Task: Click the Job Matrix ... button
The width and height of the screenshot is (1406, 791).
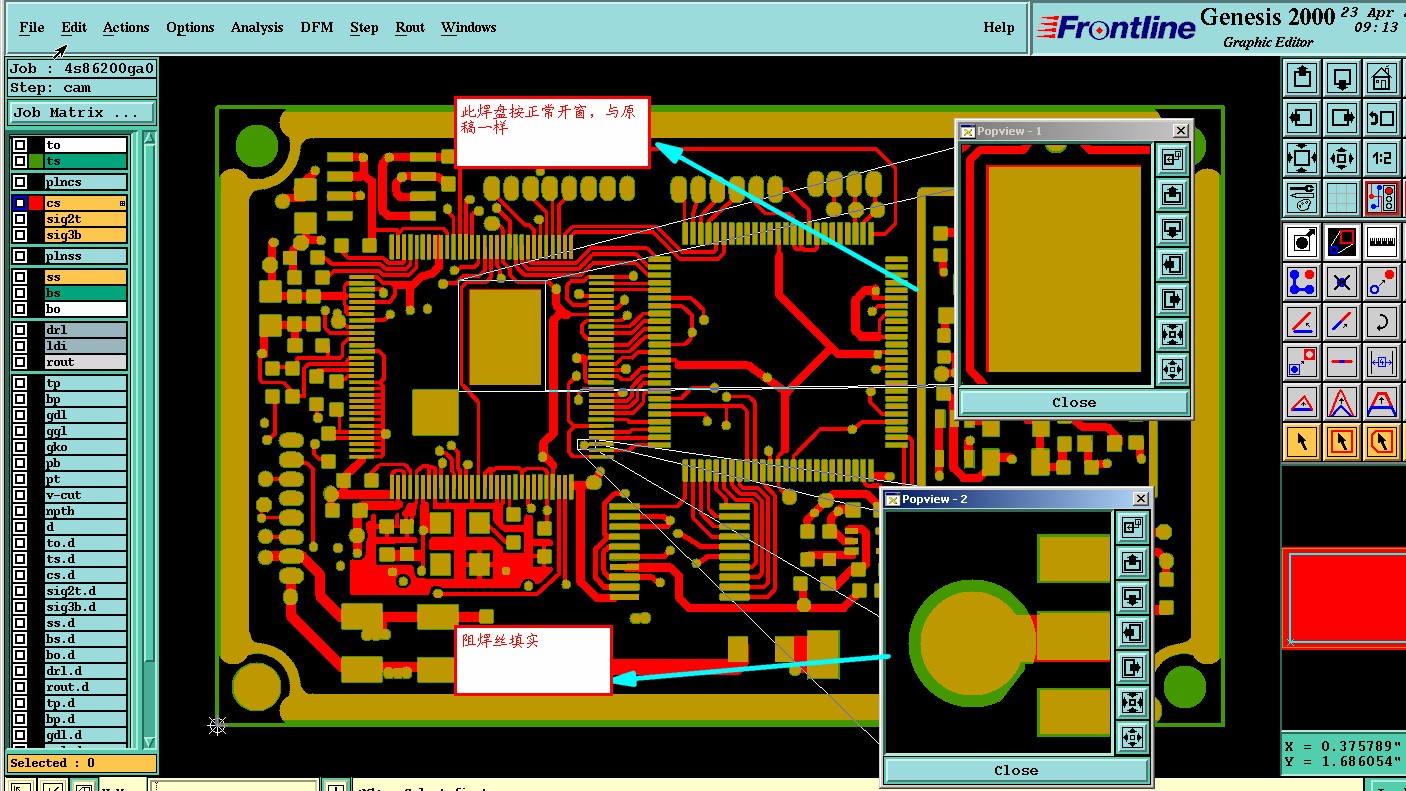Action: coord(82,112)
